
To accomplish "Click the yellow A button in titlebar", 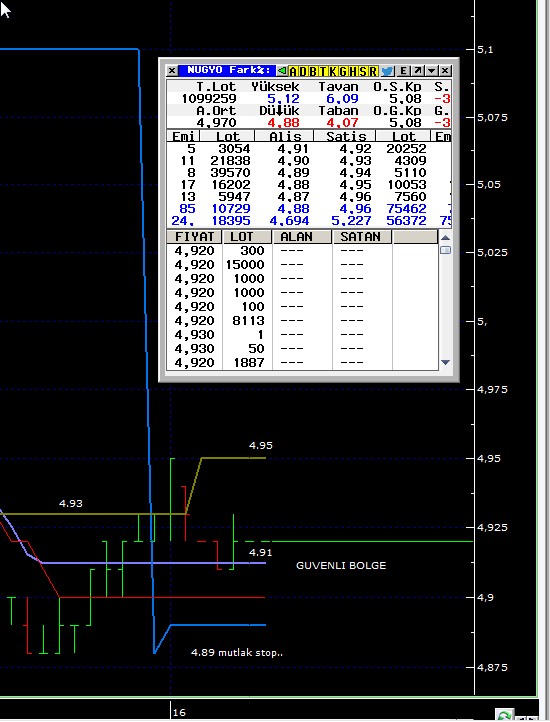I will pyautogui.click(x=294, y=71).
